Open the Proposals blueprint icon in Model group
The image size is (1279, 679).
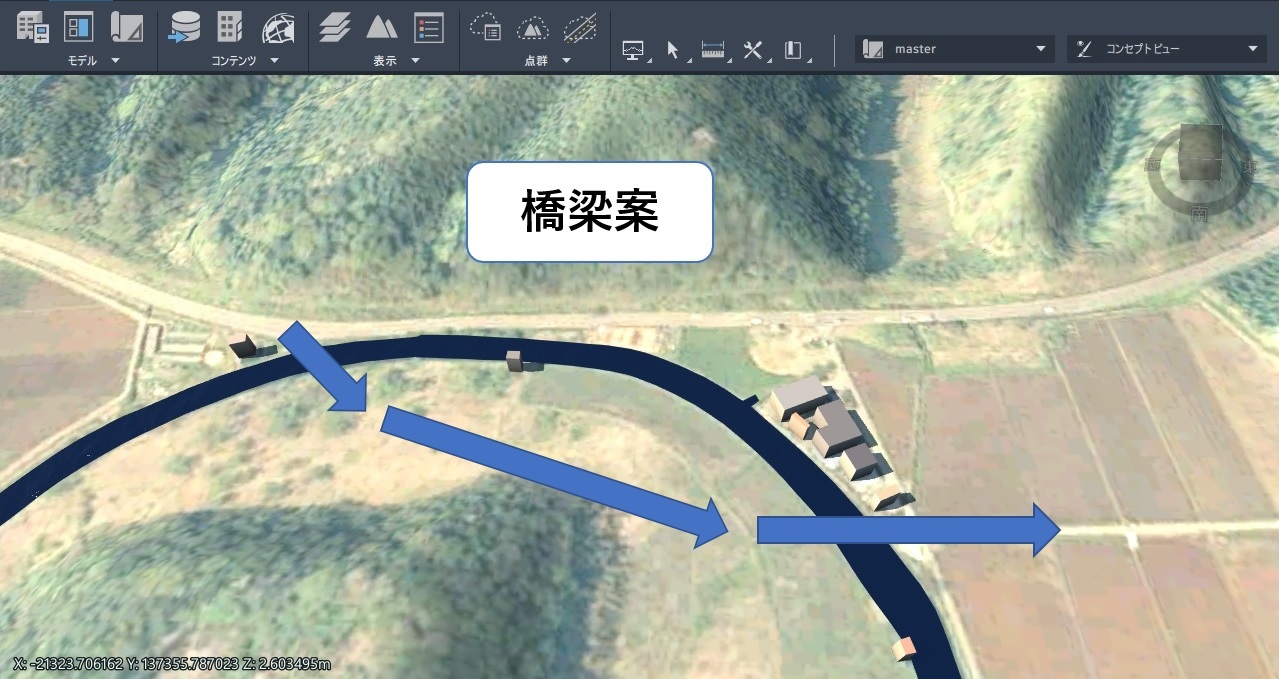pyautogui.click(x=127, y=27)
